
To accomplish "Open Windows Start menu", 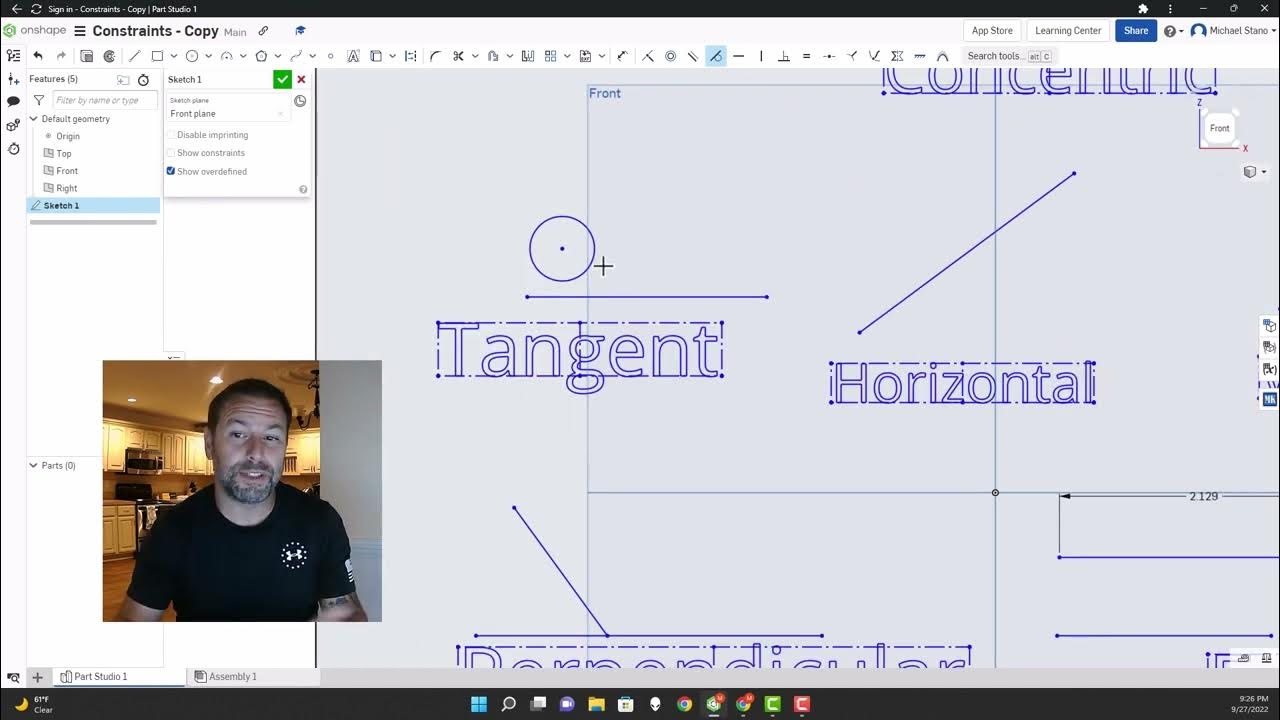I will pyautogui.click(x=479, y=704).
